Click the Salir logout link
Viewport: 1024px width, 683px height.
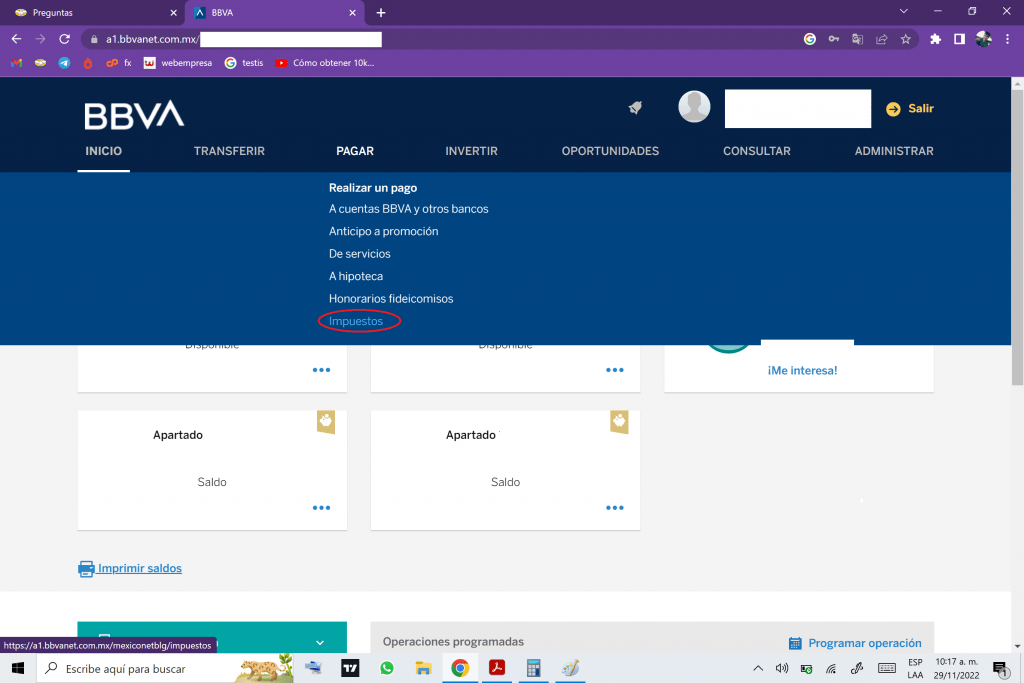point(921,108)
